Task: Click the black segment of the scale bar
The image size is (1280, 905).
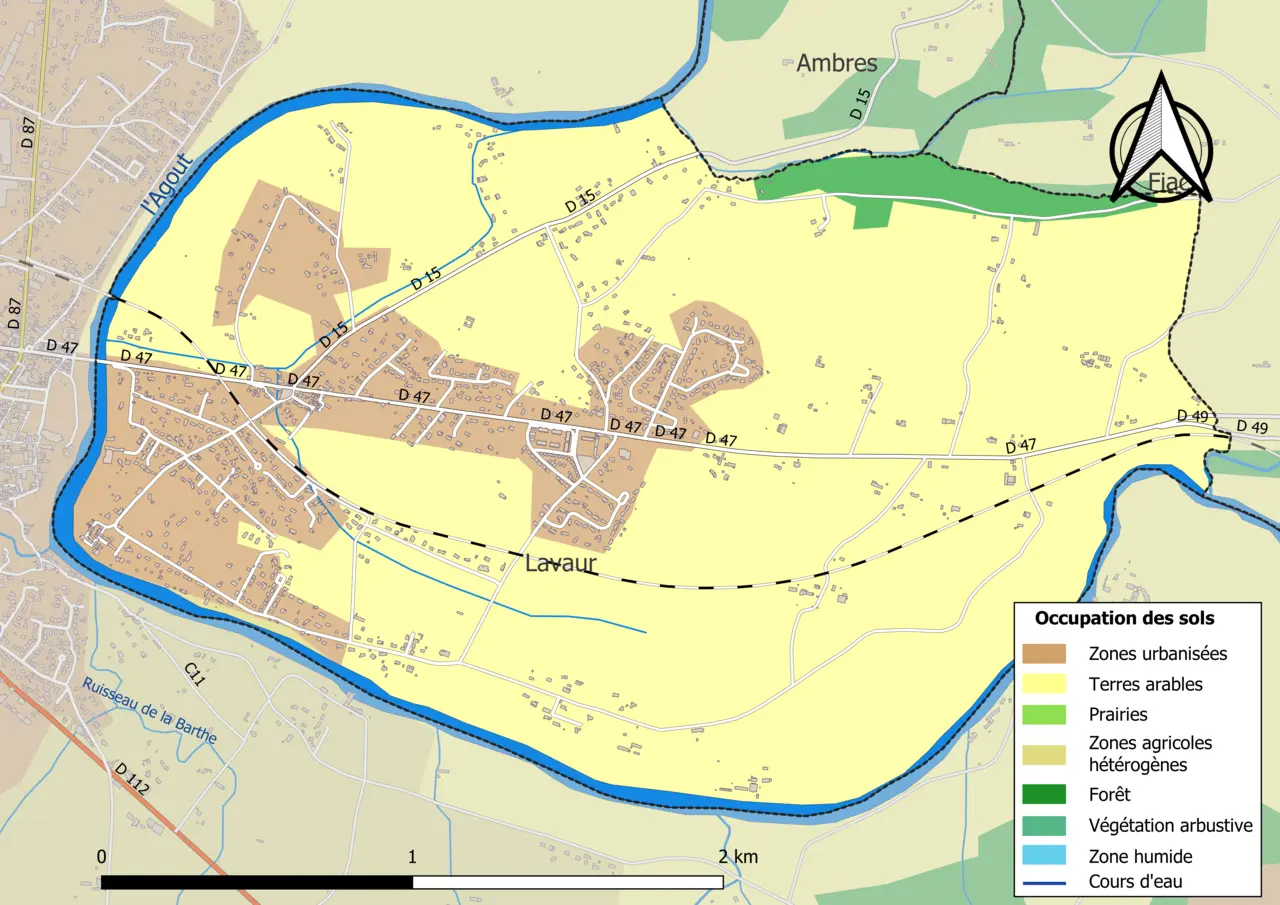Action: [x=257, y=882]
